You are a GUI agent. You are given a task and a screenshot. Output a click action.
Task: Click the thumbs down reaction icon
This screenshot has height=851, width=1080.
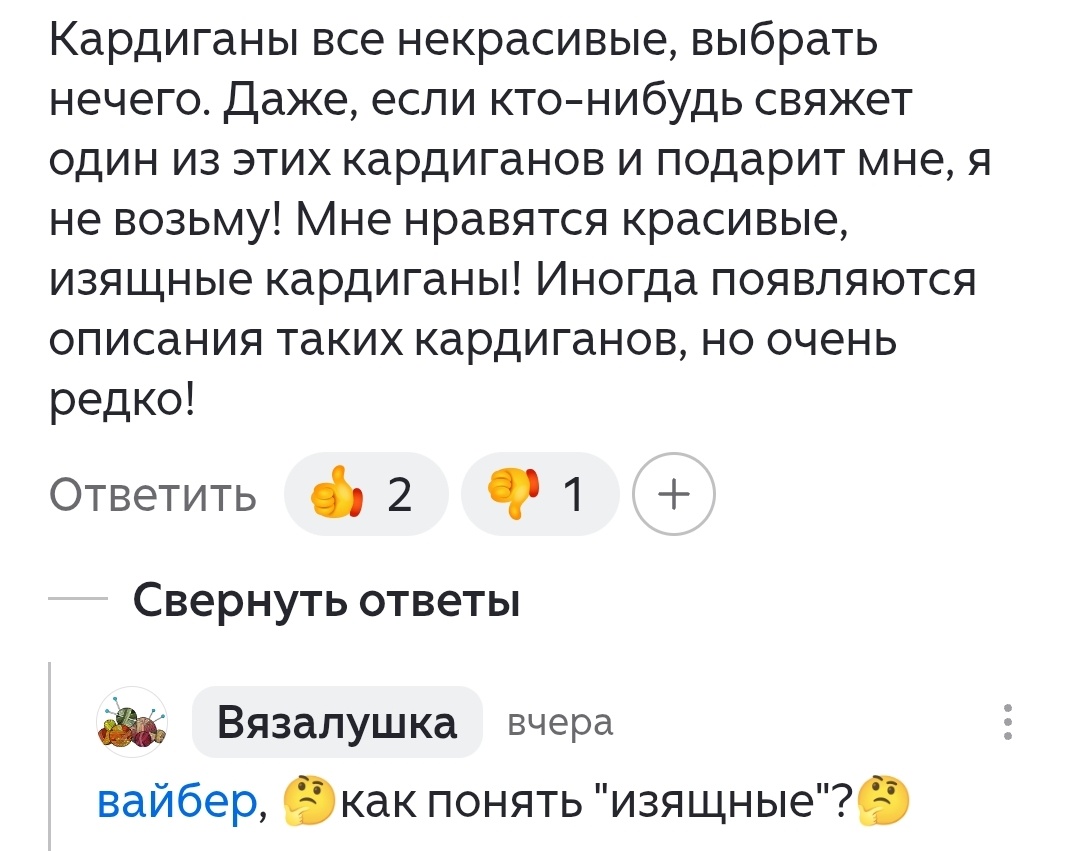coord(514,492)
